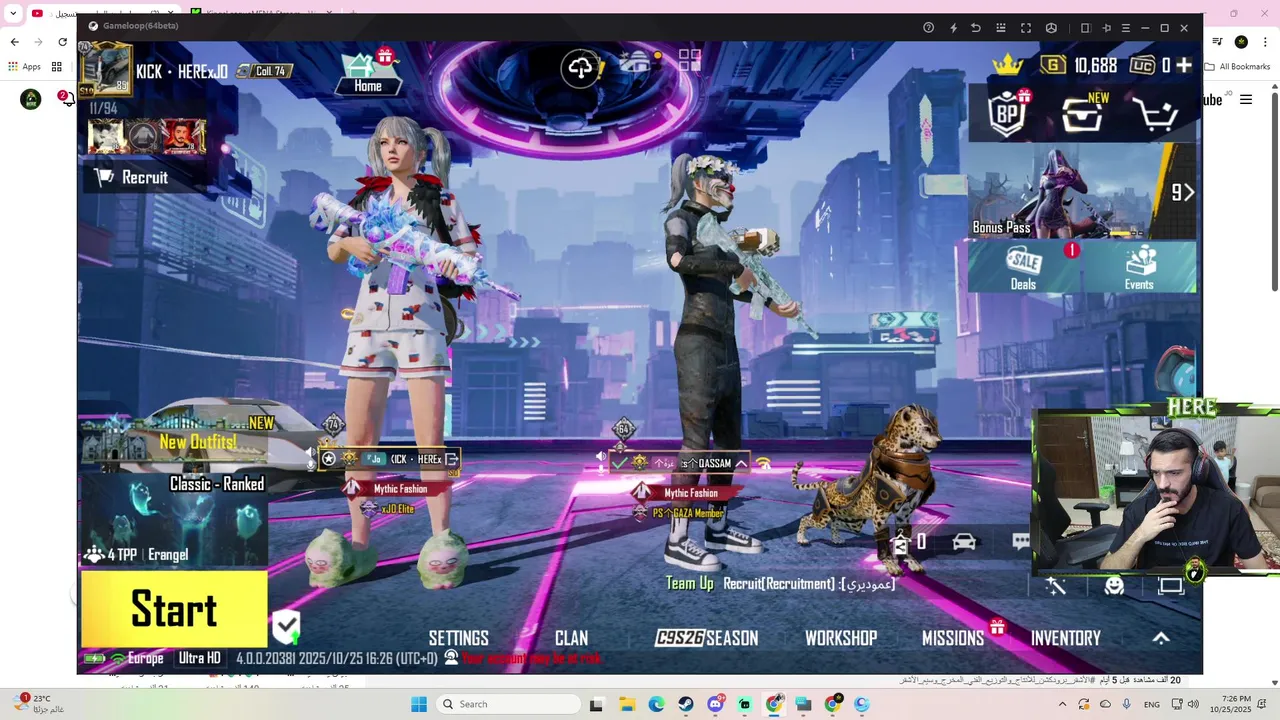Click the yellow Start button
1280x720 pixels.
(174, 609)
